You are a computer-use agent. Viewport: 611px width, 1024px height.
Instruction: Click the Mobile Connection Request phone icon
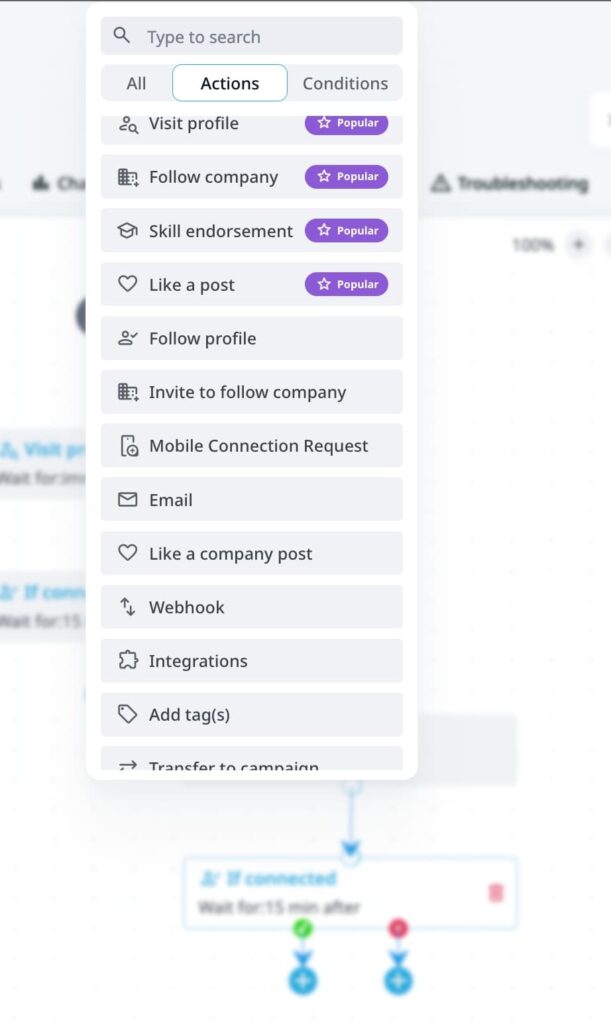128,445
